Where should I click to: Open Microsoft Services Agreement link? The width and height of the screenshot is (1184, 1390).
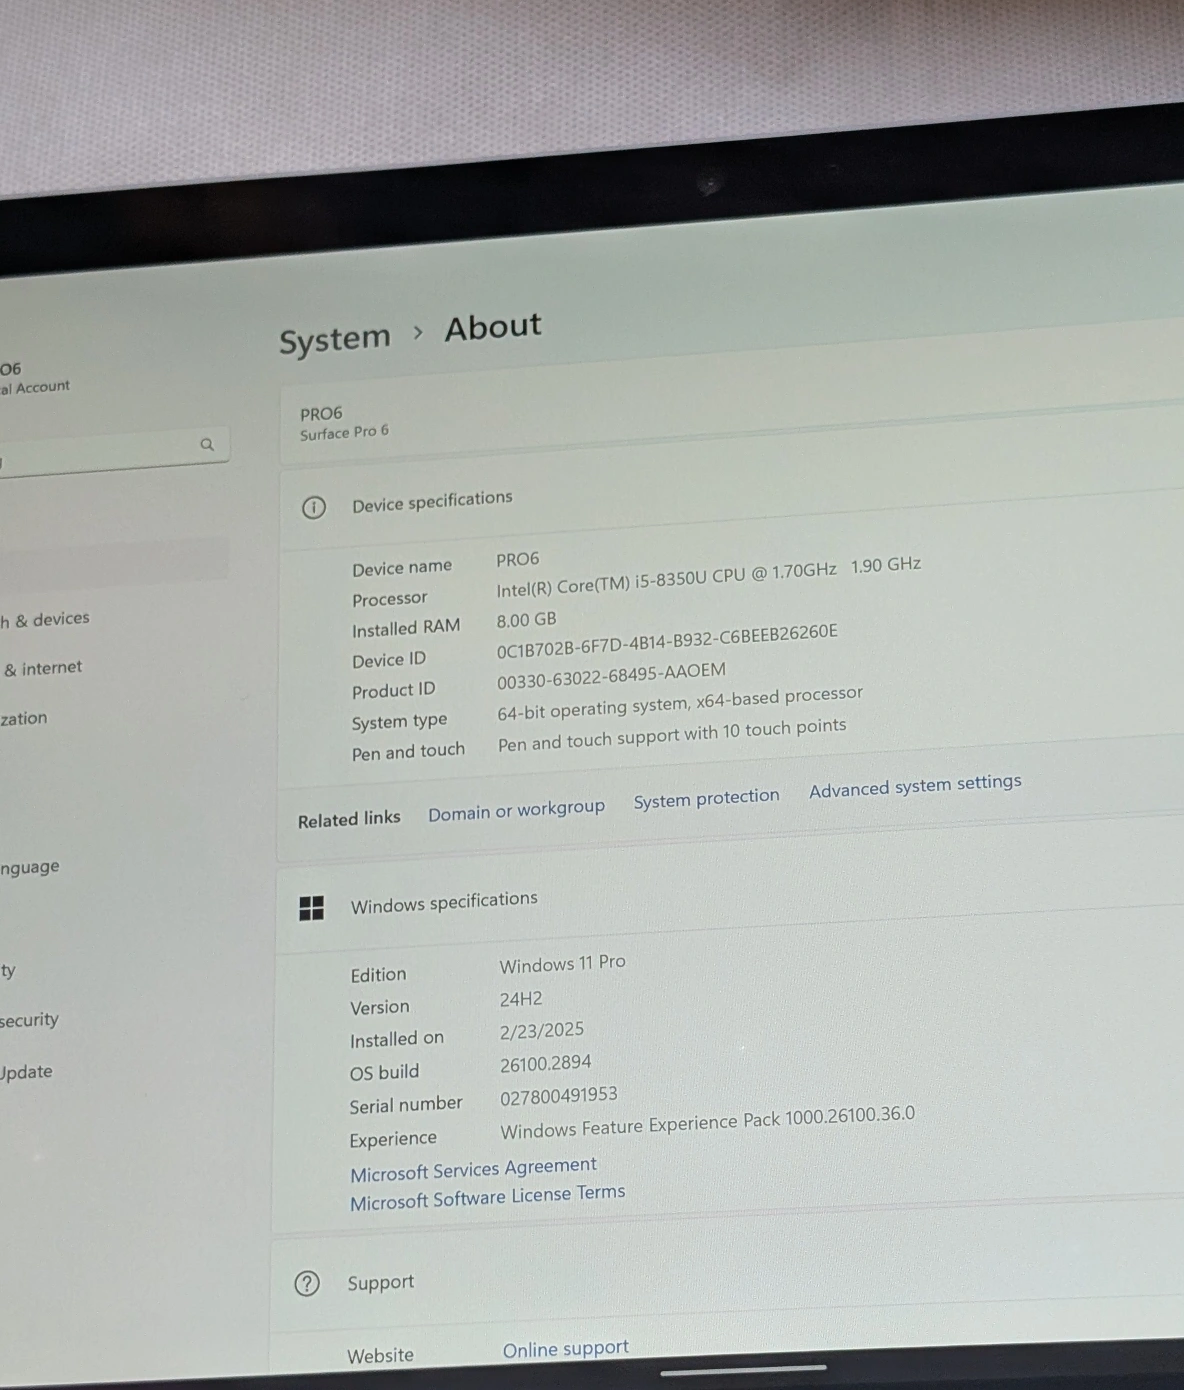tap(473, 1168)
